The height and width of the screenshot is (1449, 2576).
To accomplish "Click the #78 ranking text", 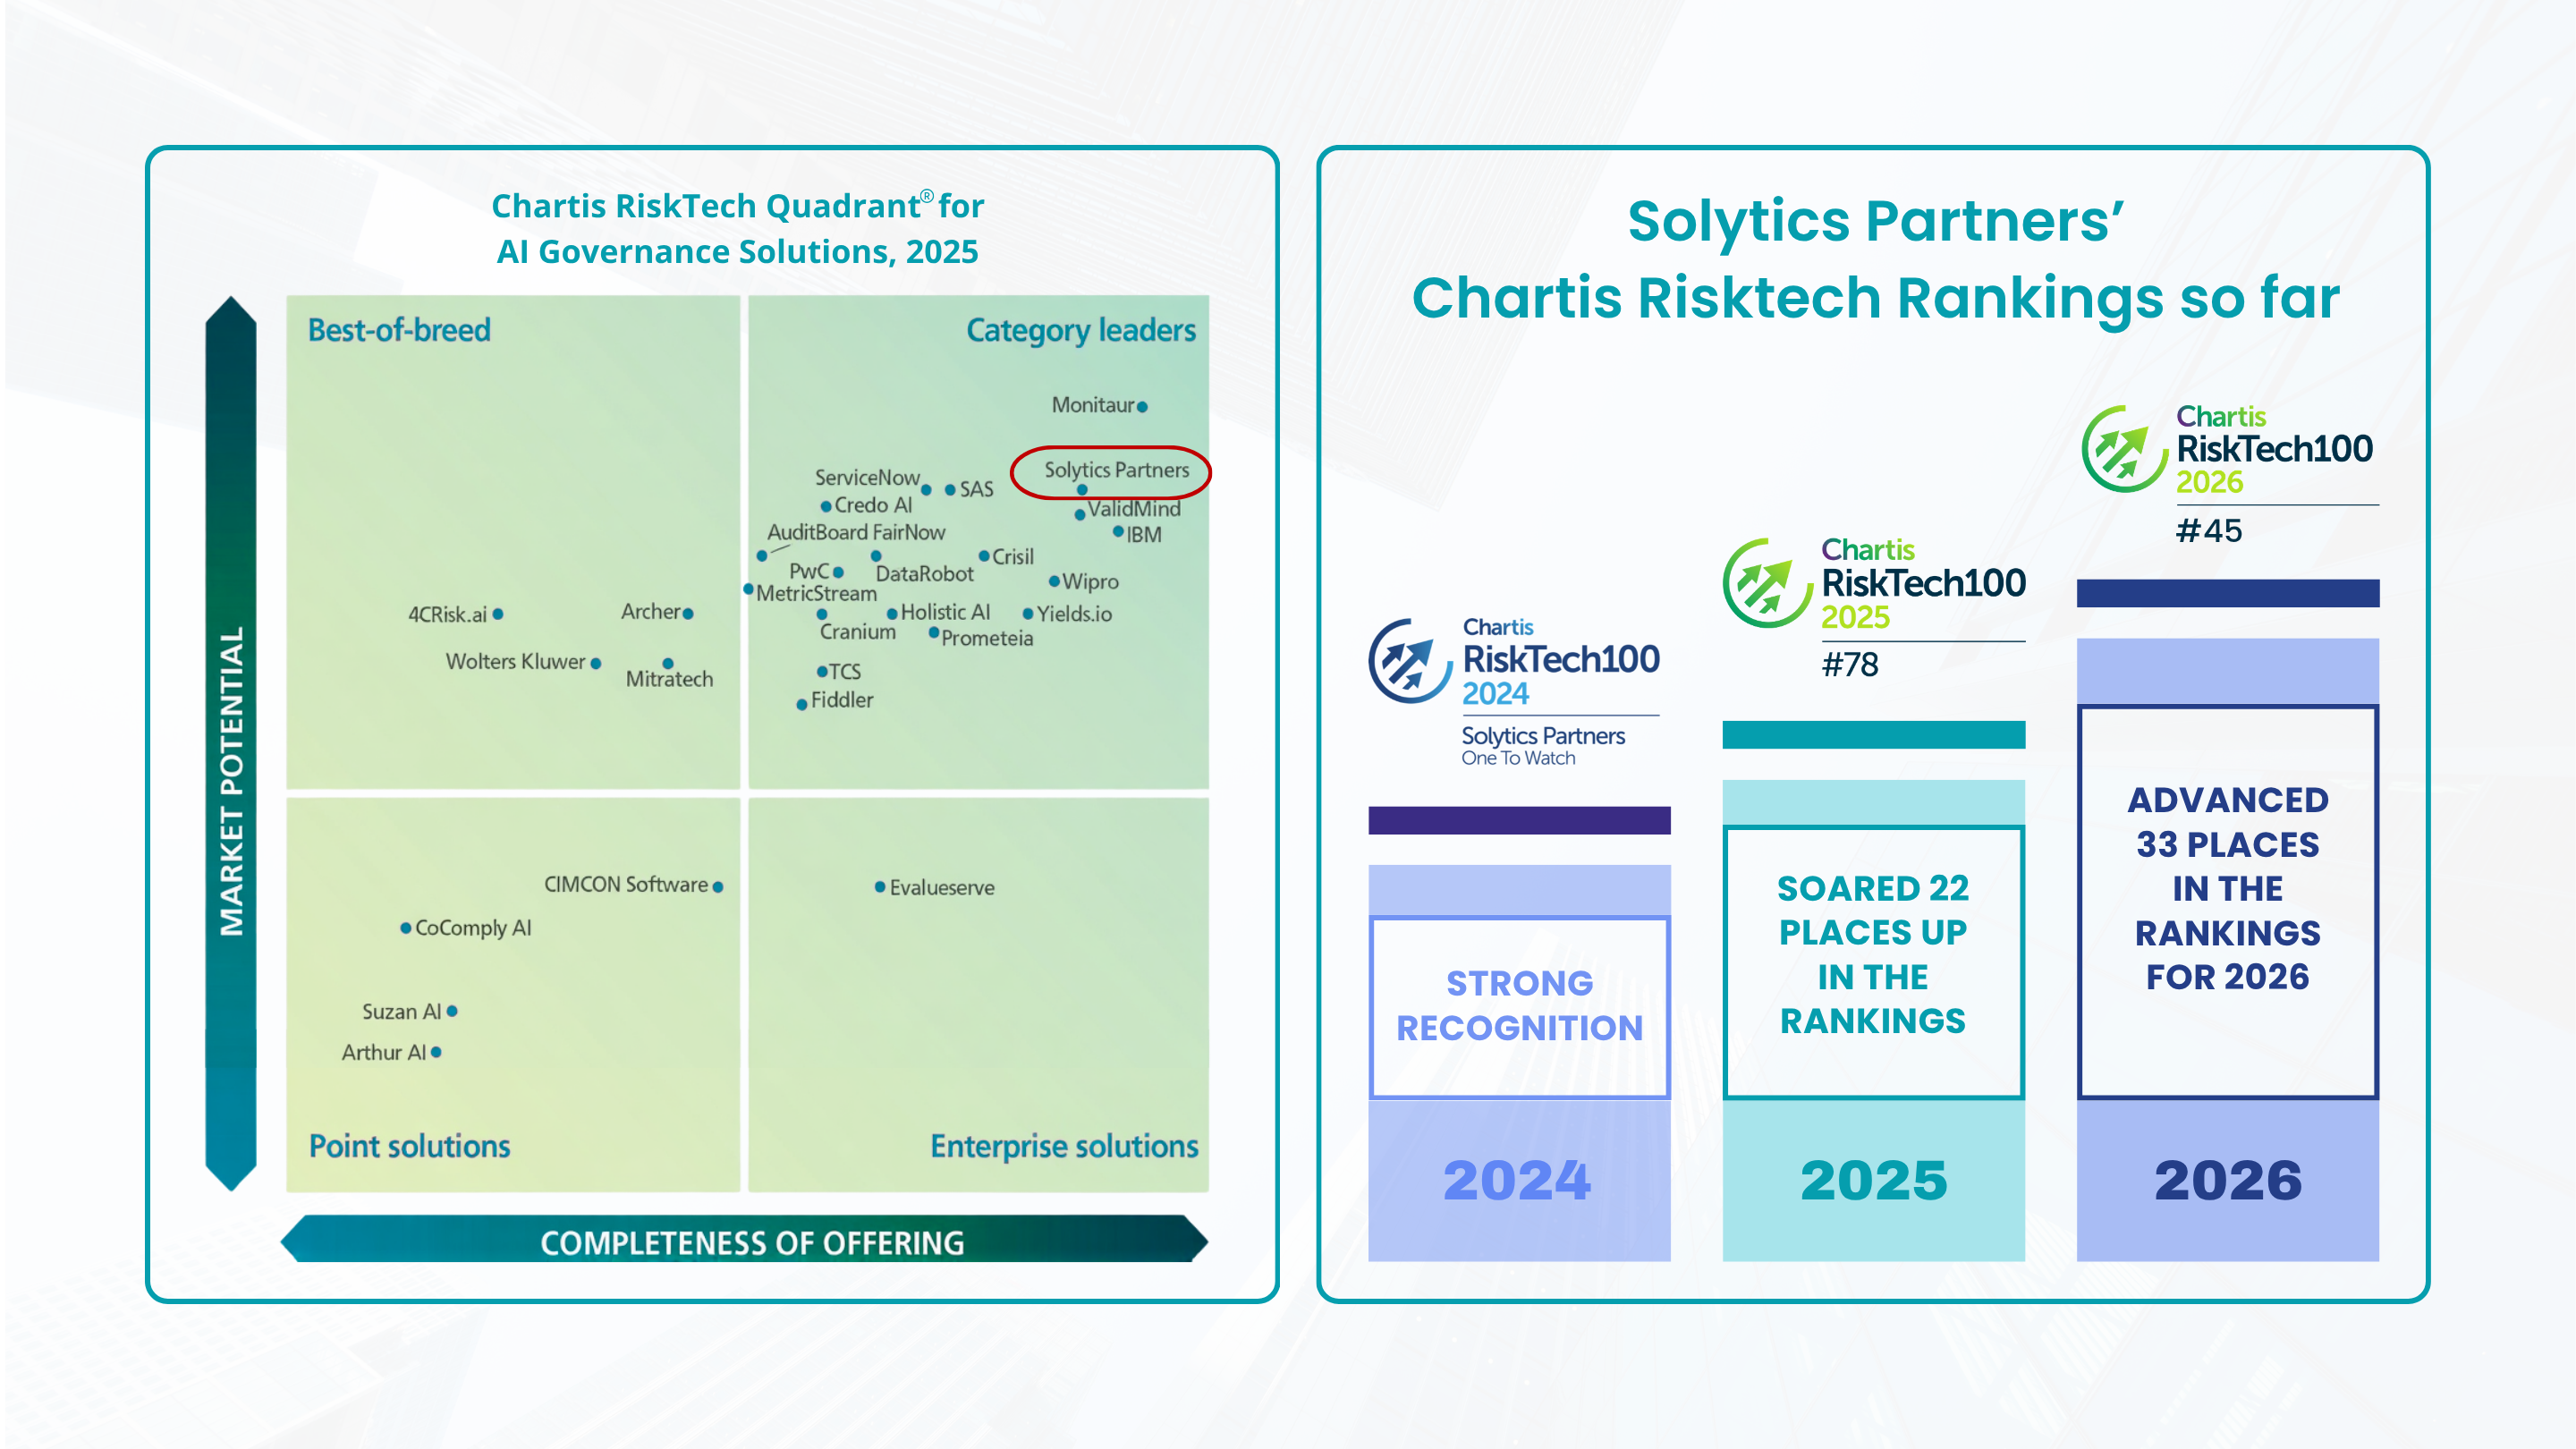I will [x=1850, y=665].
